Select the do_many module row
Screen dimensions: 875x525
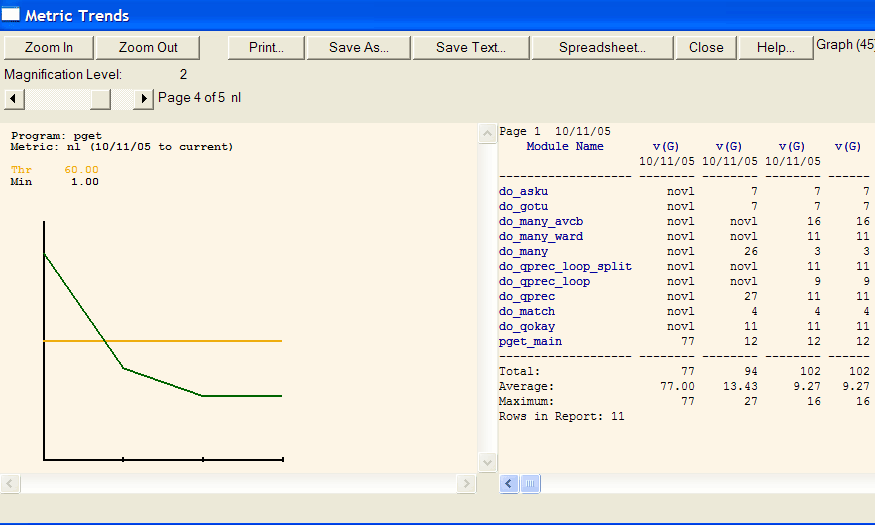[684, 252]
